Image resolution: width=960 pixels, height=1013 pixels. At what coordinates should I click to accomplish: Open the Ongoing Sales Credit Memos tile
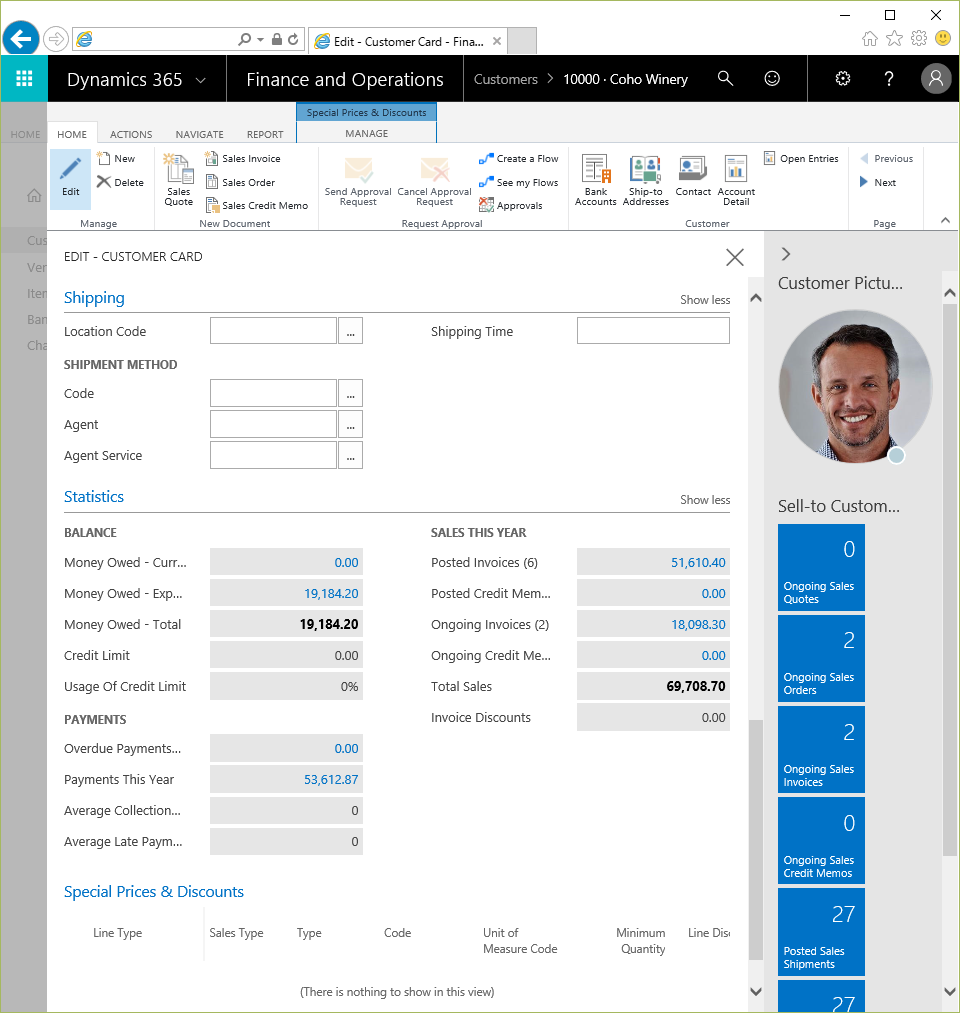point(821,841)
